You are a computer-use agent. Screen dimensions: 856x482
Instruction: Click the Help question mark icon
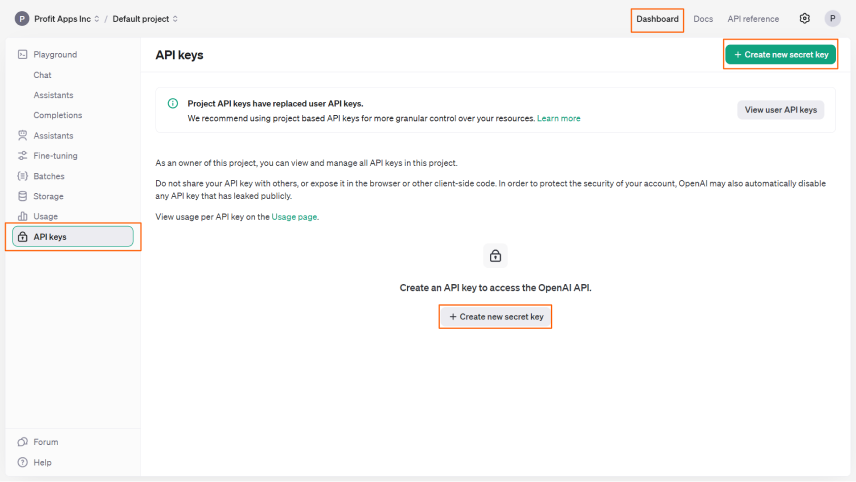click(x=22, y=462)
